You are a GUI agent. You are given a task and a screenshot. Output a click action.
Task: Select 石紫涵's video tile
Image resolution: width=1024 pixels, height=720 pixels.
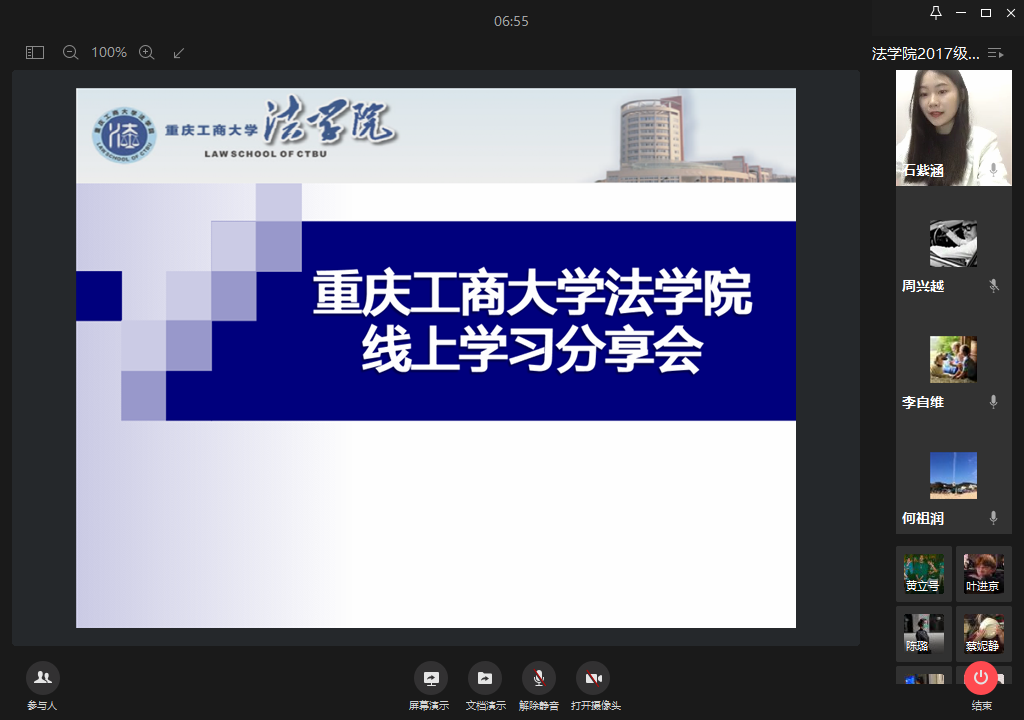tap(953, 127)
